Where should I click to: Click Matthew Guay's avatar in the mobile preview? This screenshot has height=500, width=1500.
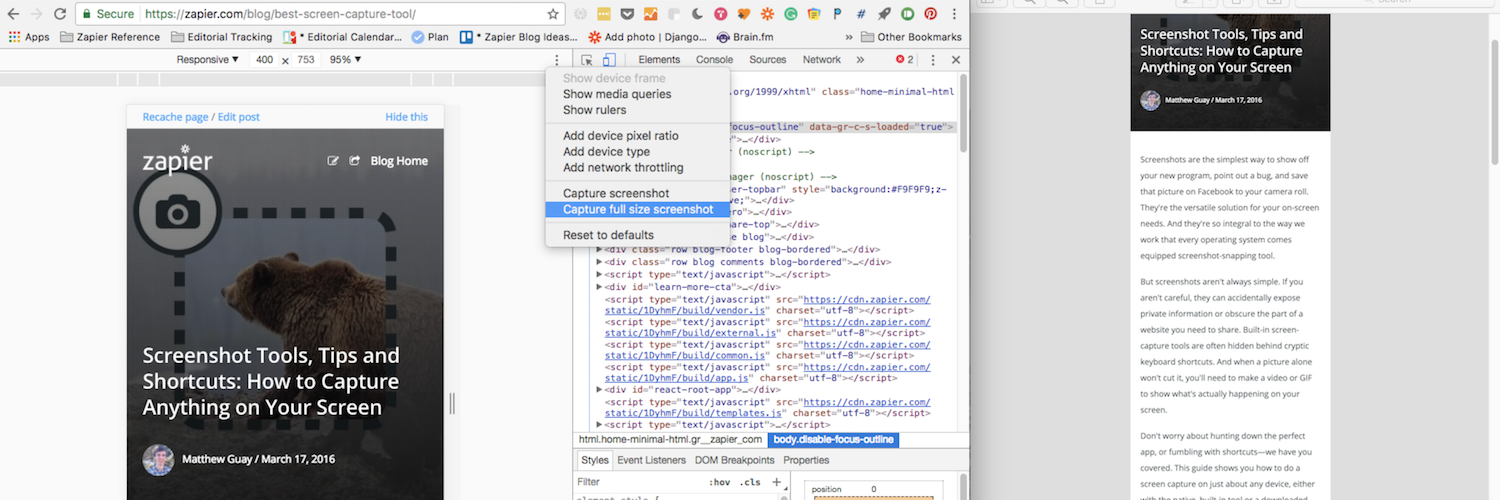158,460
